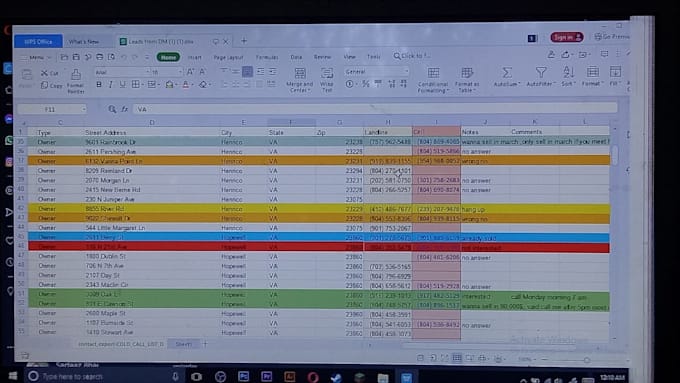Select the COLD_CALL_LIST sheet tab
This screenshot has height=383, width=680.
pyautogui.click(x=121, y=344)
